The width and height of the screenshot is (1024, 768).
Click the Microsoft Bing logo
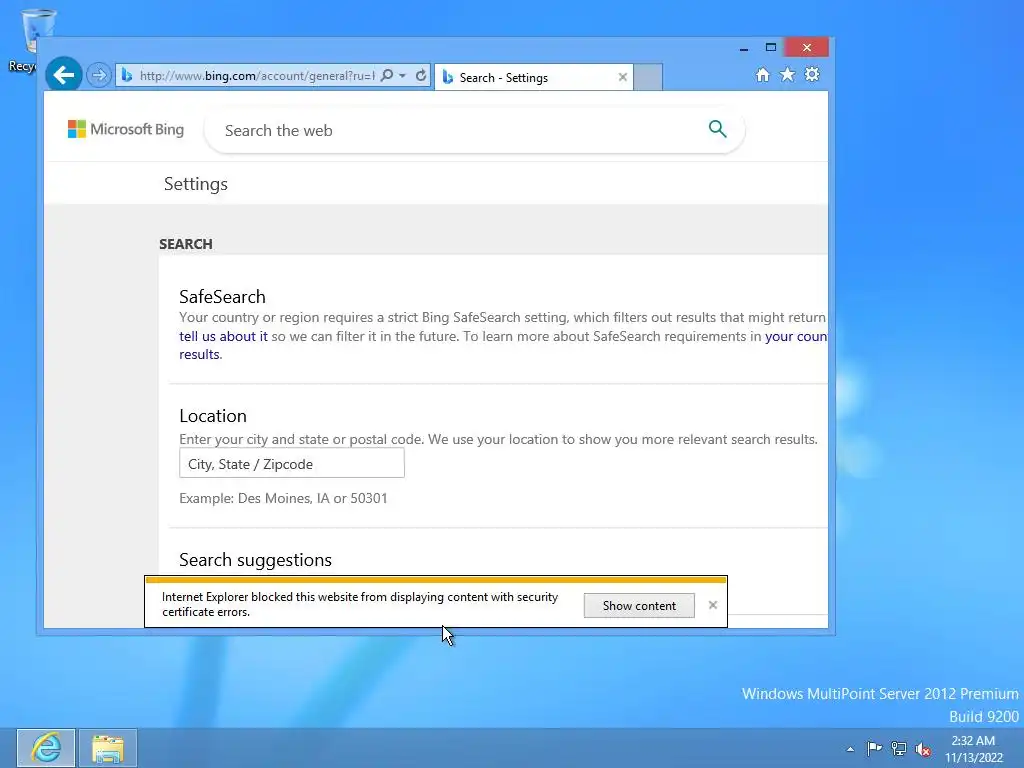point(126,129)
